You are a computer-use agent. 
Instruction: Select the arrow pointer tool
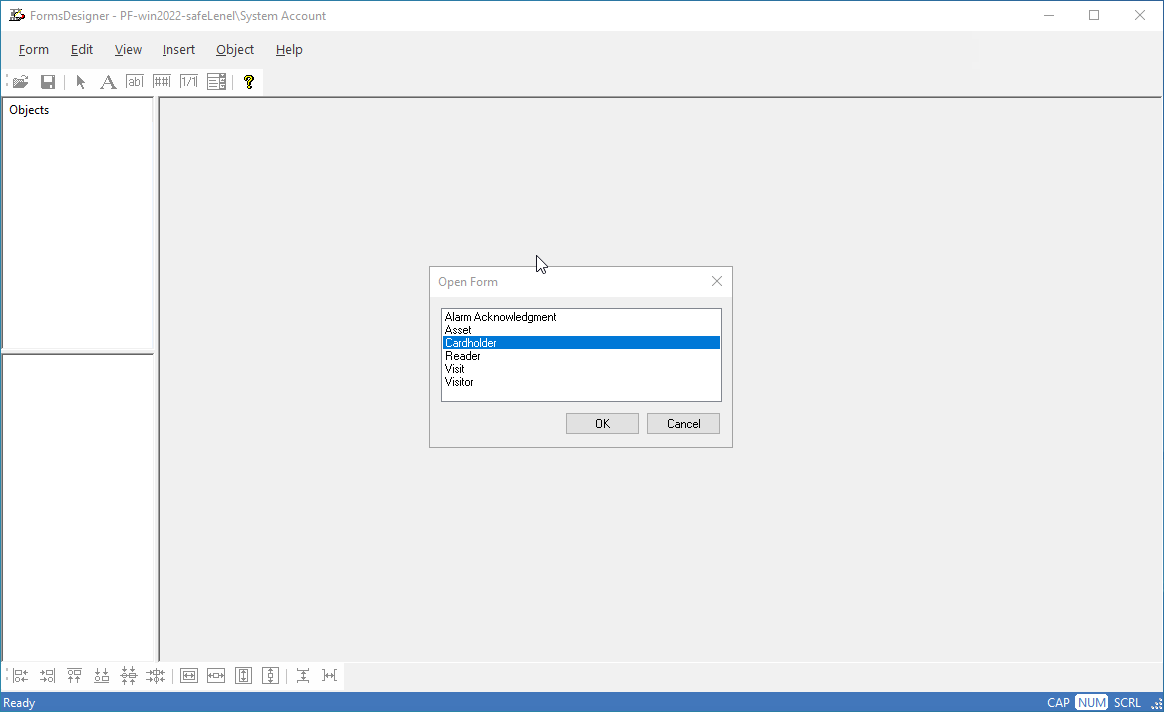click(81, 82)
